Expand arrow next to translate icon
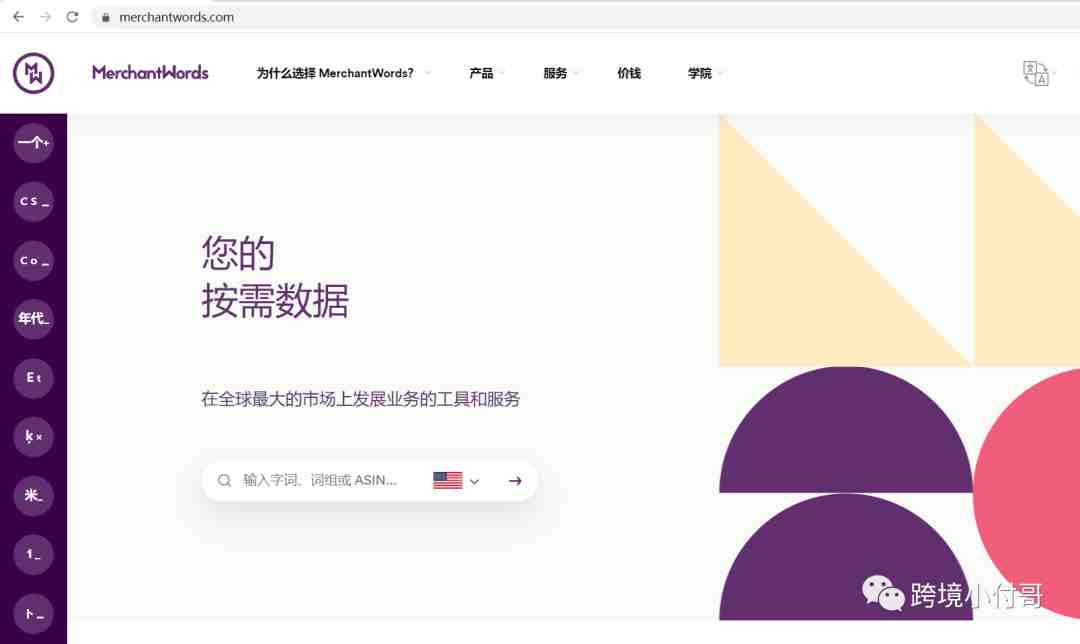1080x644 pixels. (1054, 73)
